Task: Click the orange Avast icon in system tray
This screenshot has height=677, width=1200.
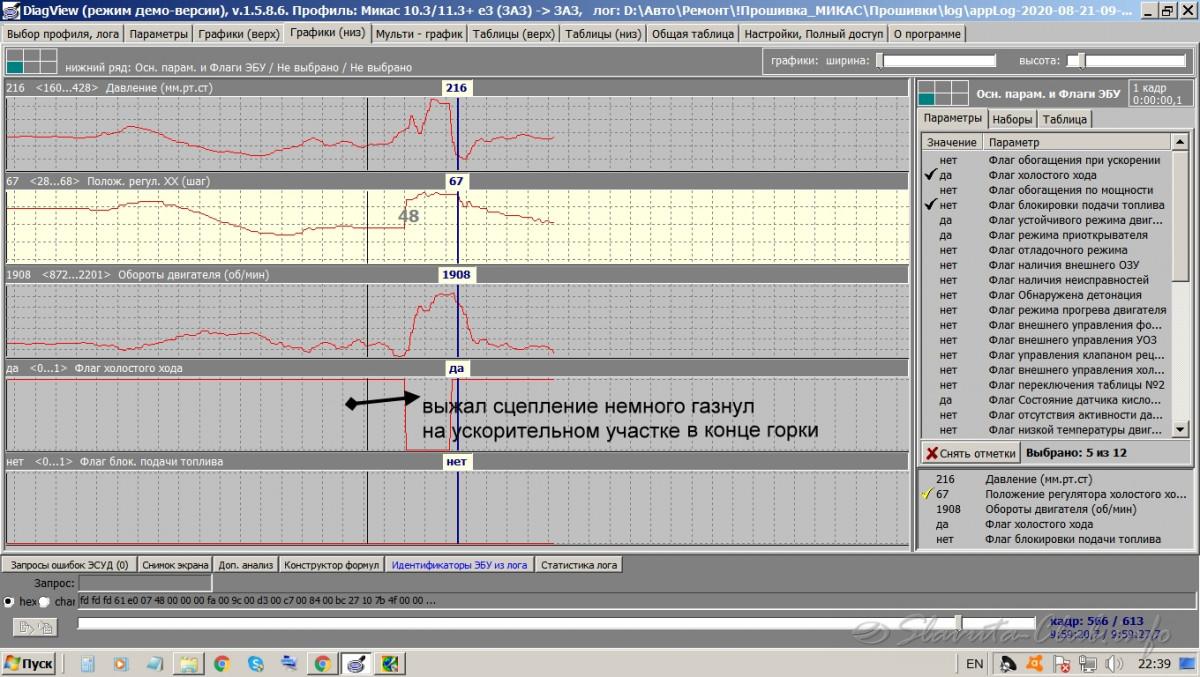Action: (x=1036, y=663)
